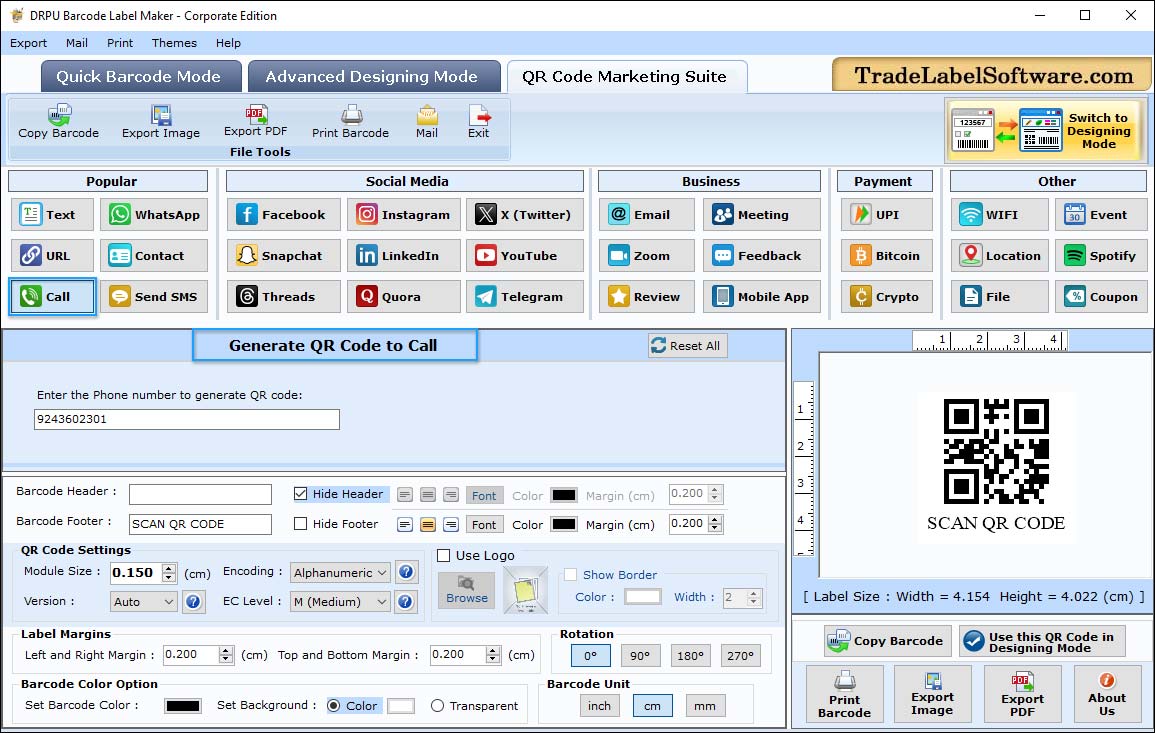
Task: Uncheck the Hide Header checkbox
Action: pos(301,494)
